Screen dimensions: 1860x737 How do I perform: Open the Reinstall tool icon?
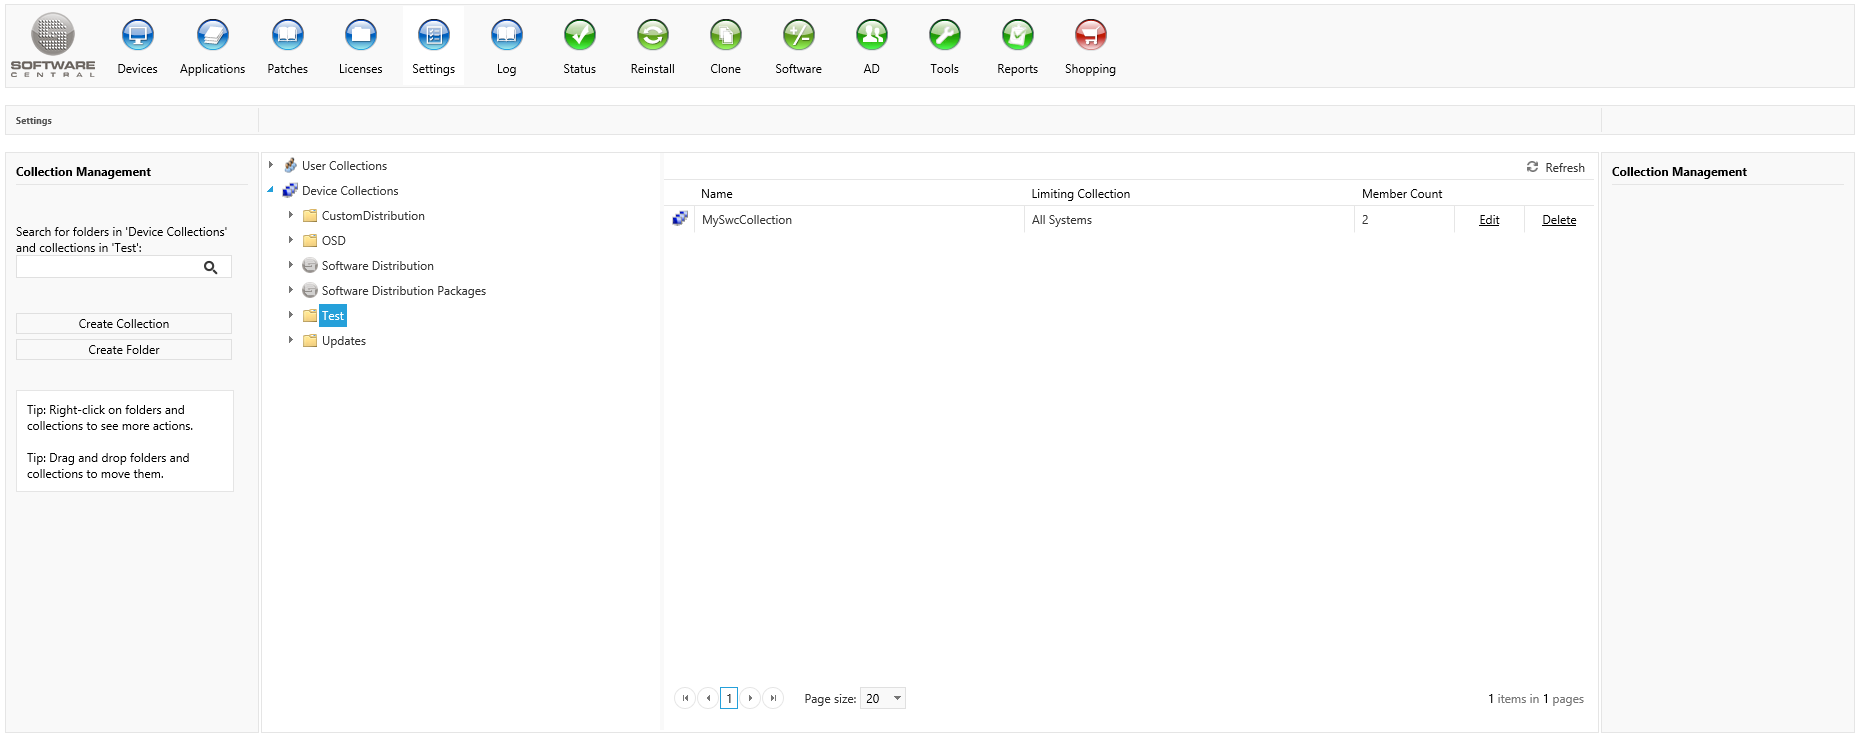[x=652, y=36]
